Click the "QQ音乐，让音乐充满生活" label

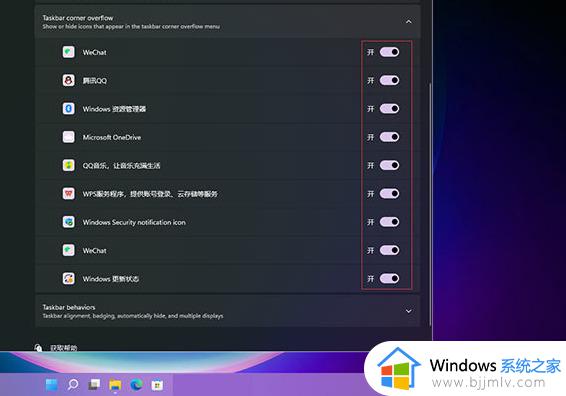click(x=121, y=165)
